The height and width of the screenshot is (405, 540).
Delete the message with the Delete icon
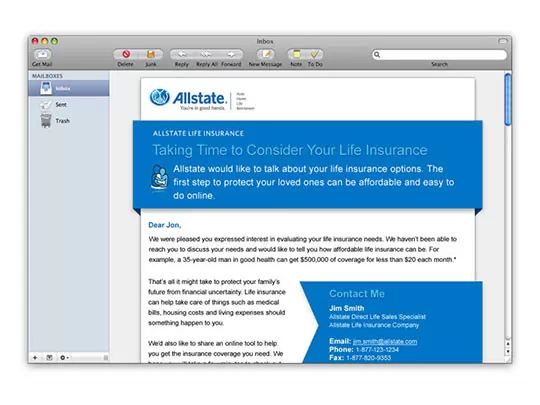click(126, 54)
